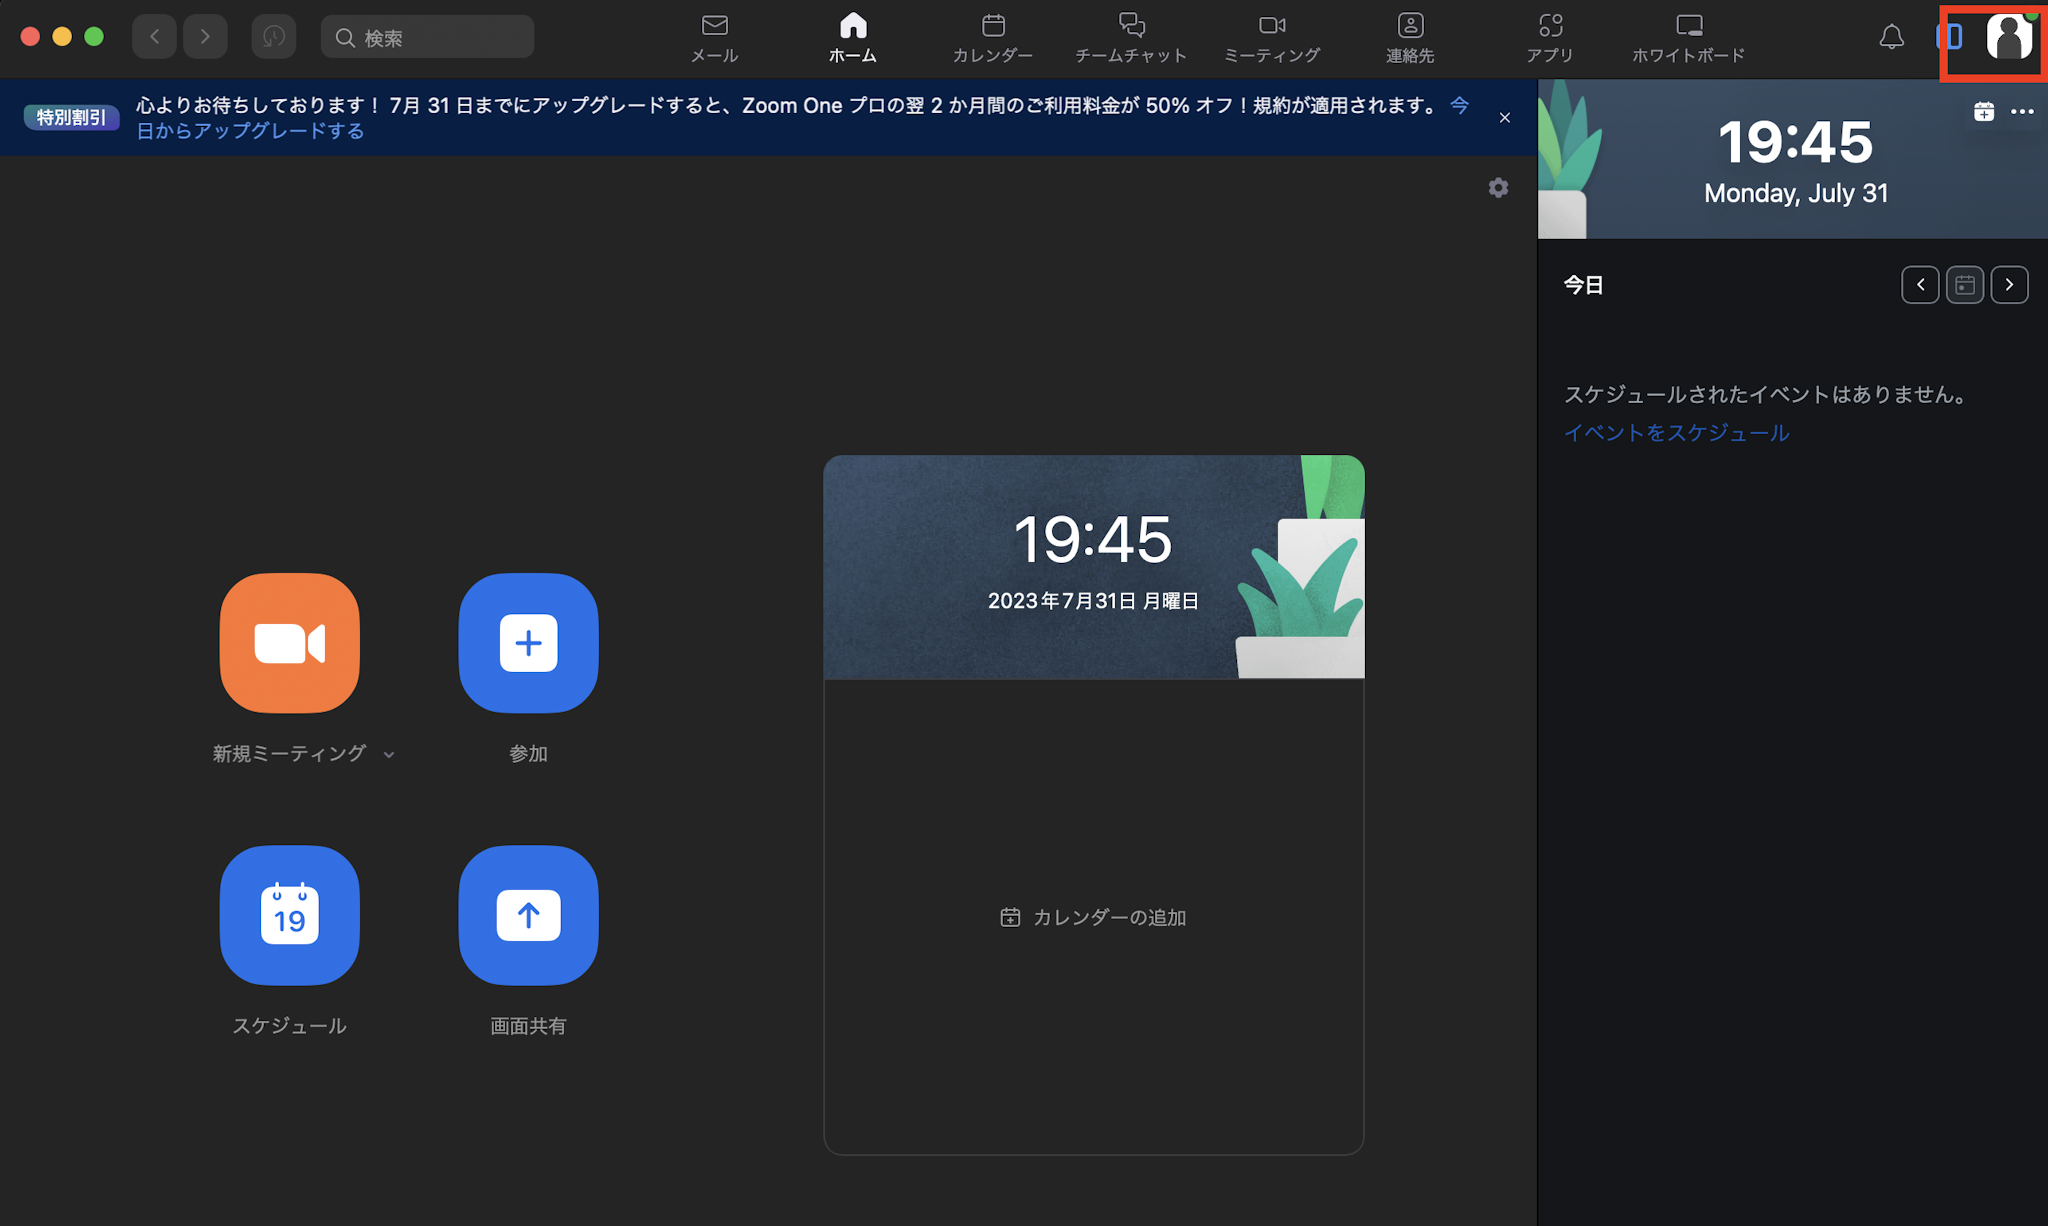This screenshot has height=1226, width=2048.
Task: Toggle the blue side panel icon
Action: point(1950,38)
